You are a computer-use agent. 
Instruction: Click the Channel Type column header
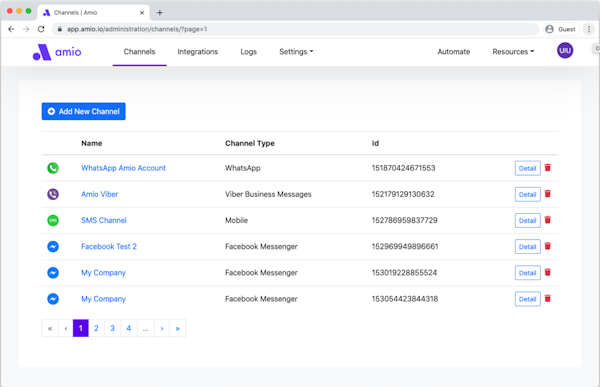[x=250, y=143]
